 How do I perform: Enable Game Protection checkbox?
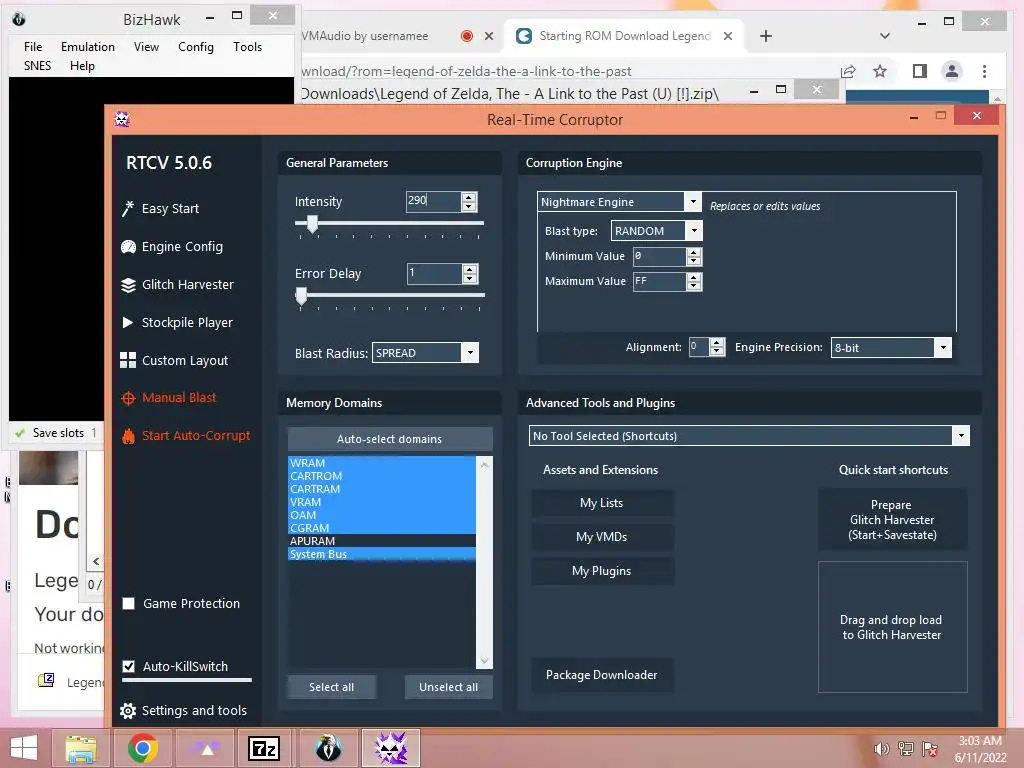point(129,603)
